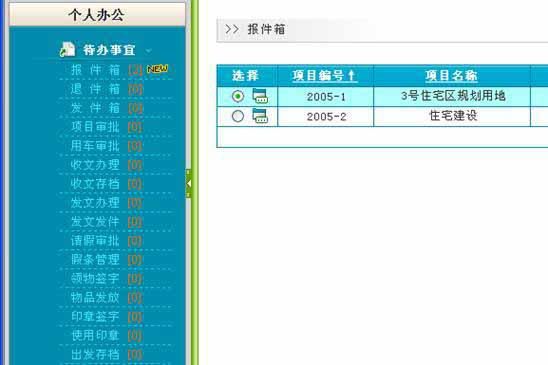Click project name 住宅建设
Screen dimensions: 548x365
[x=453, y=115]
